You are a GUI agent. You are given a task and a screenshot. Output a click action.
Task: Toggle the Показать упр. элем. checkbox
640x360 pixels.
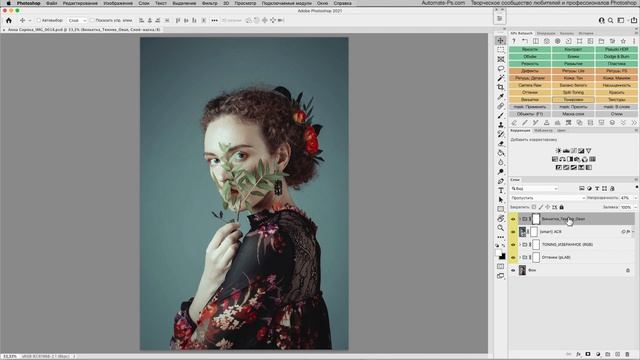[x=92, y=20]
